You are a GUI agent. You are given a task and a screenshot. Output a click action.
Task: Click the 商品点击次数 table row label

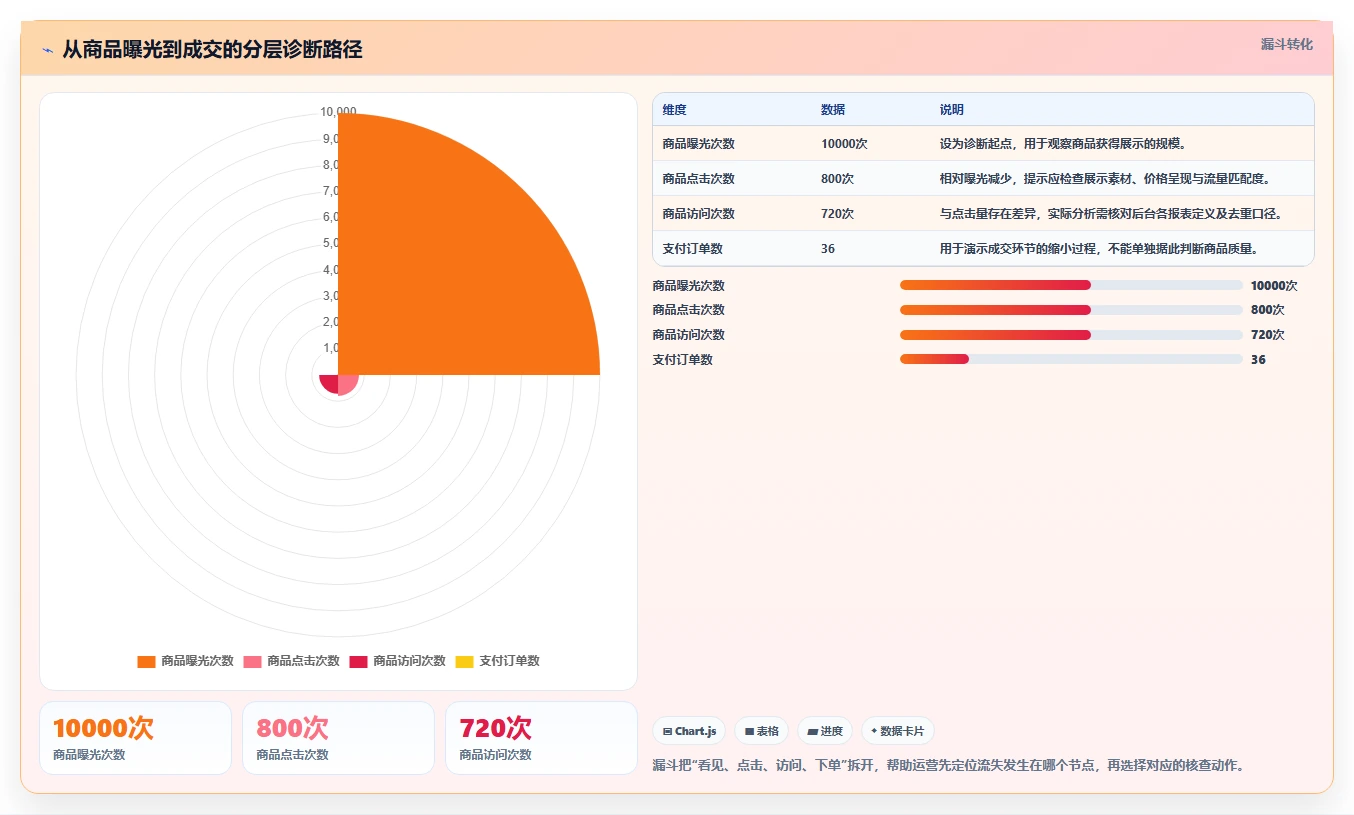coord(698,179)
